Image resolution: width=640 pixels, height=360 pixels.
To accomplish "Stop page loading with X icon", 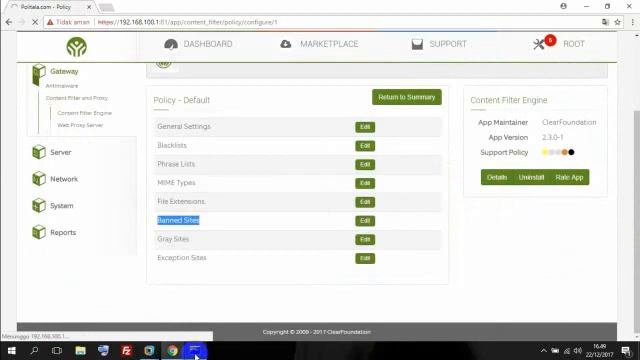I will (x=35, y=22).
